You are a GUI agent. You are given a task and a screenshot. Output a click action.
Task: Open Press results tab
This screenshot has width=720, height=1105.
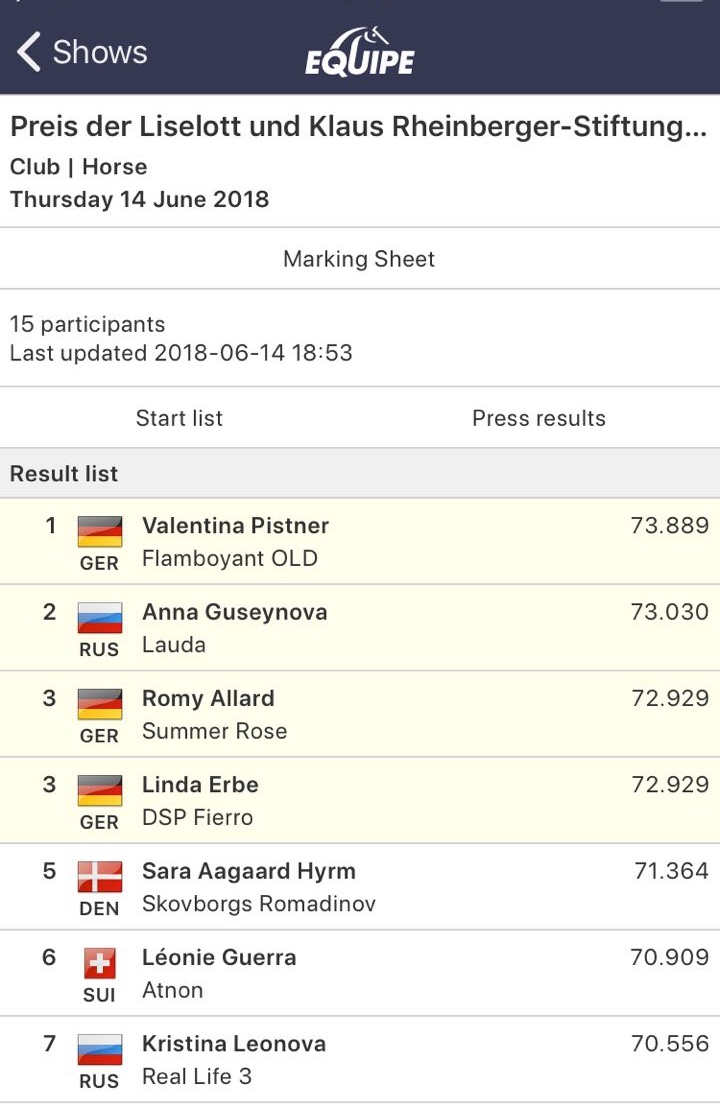click(539, 418)
